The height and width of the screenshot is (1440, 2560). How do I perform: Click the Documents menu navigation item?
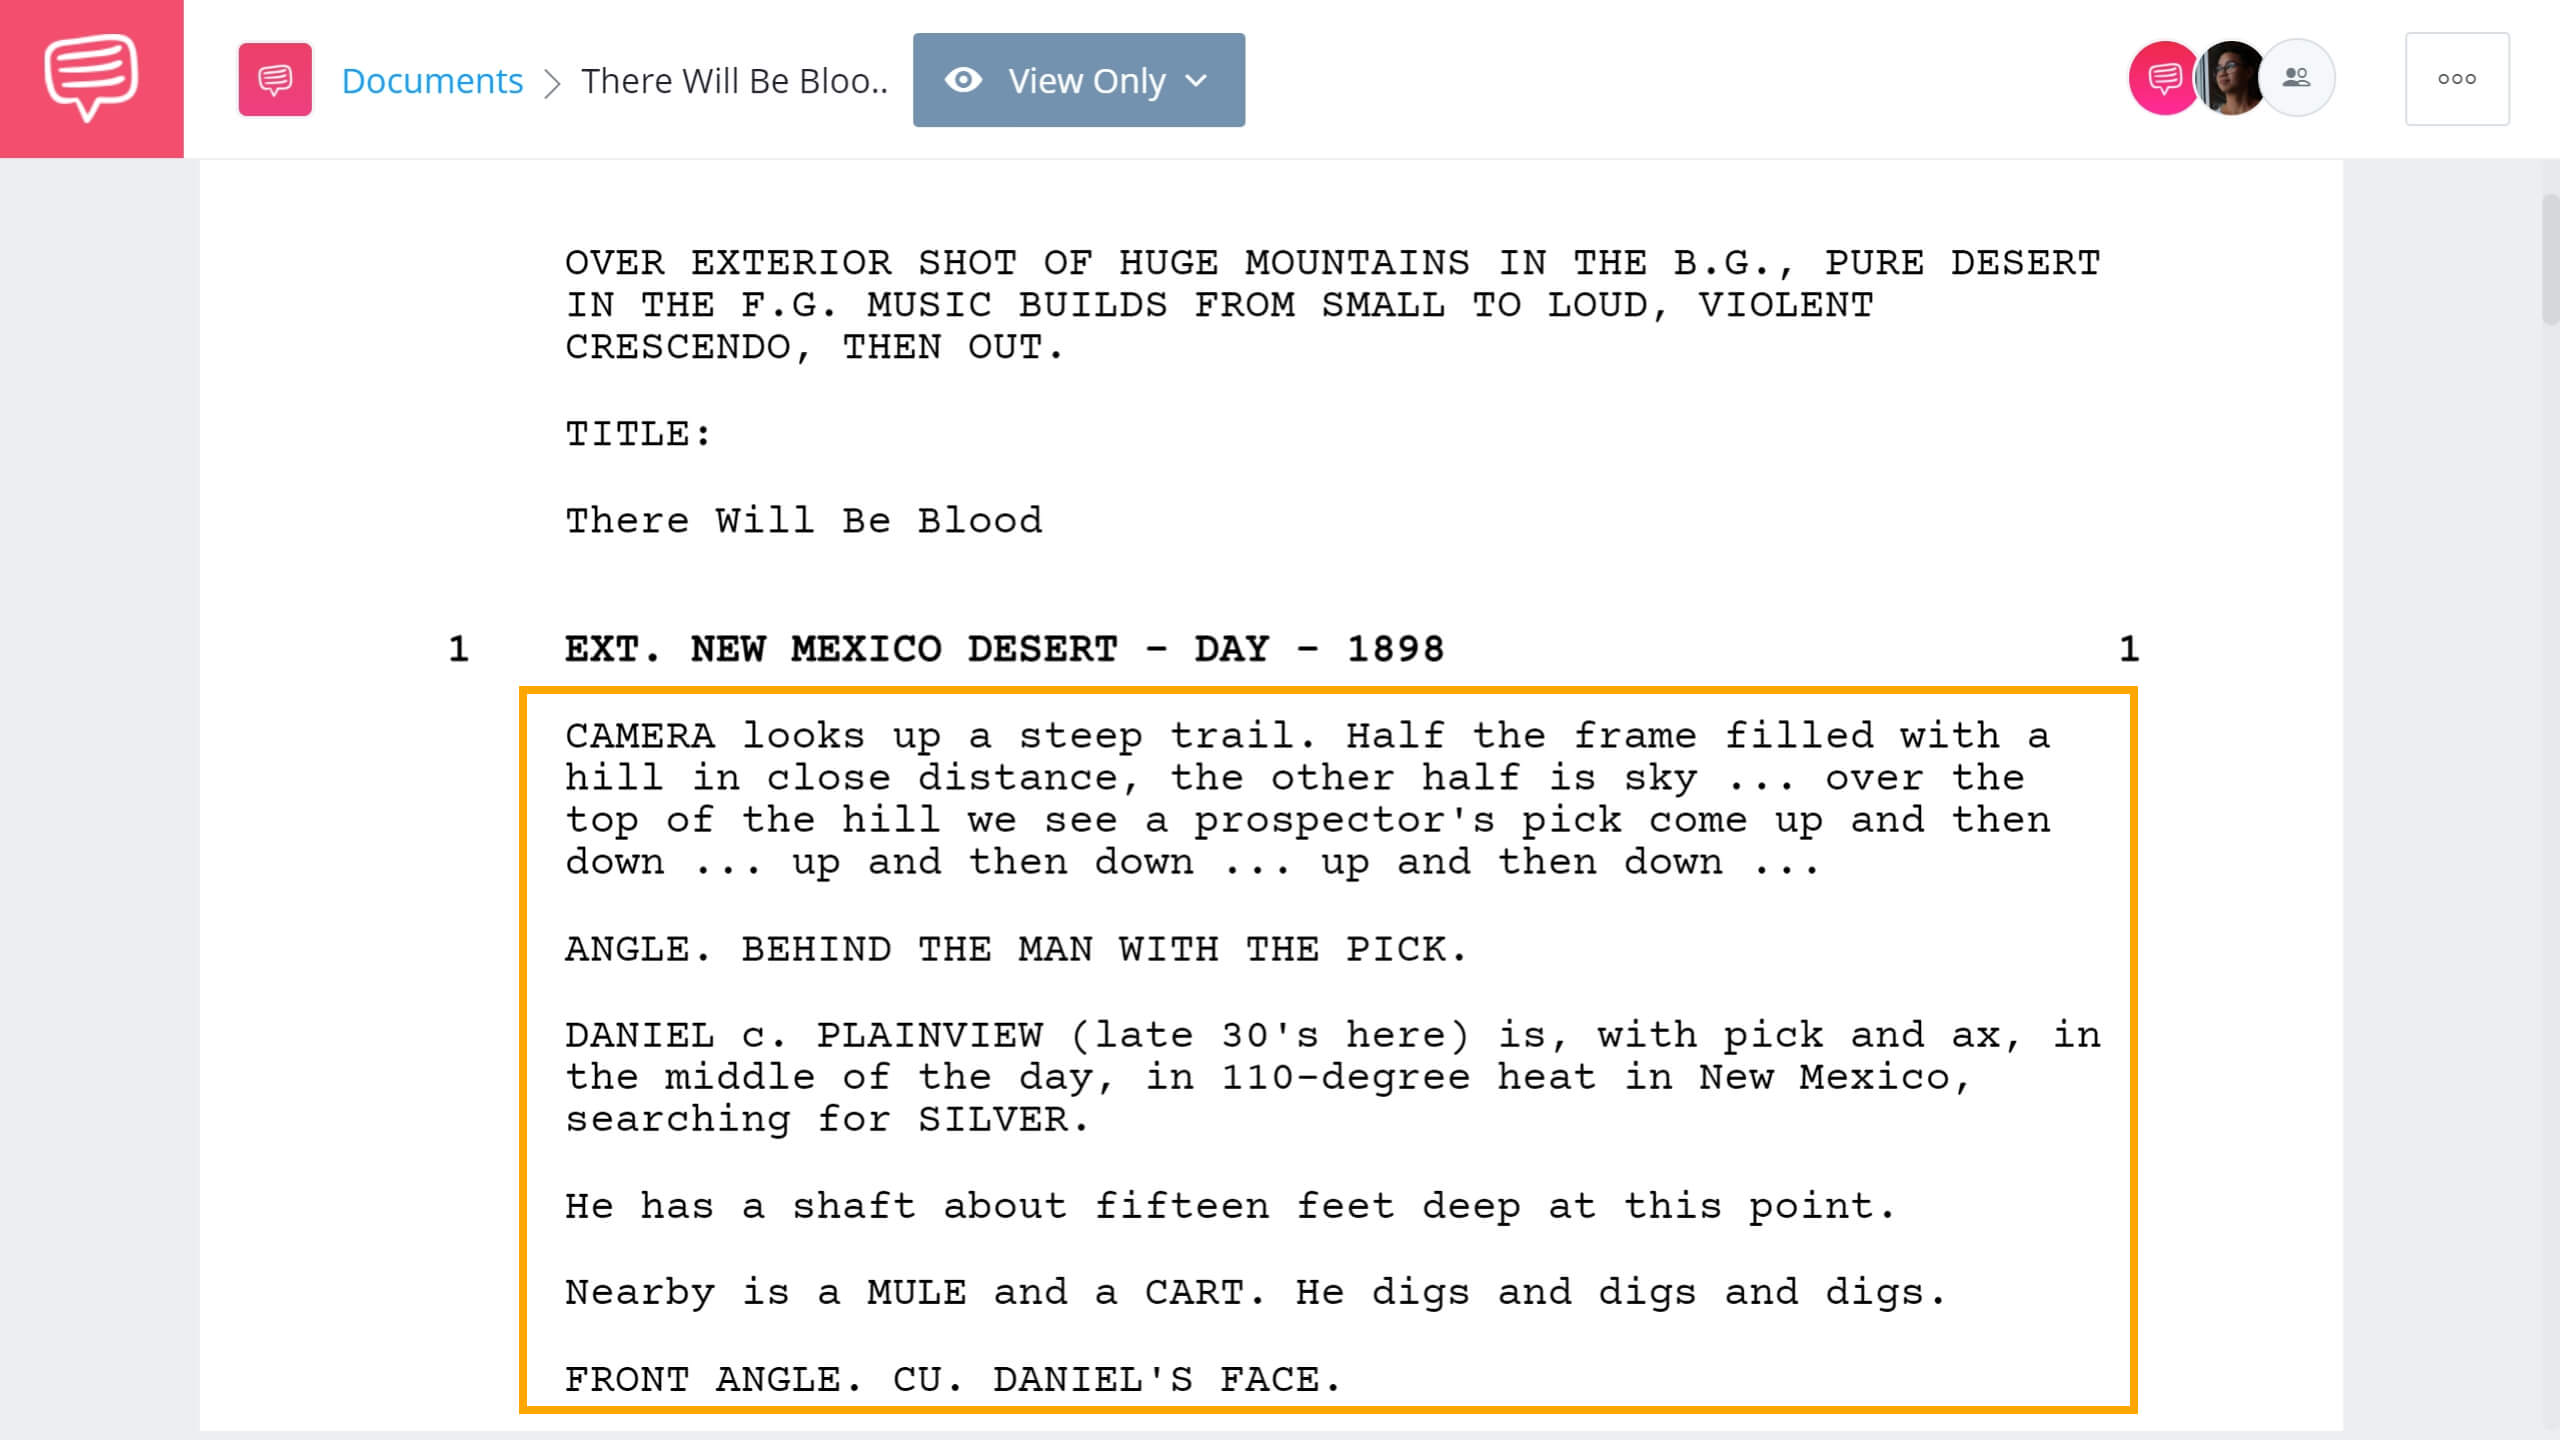pyautogui.click(x=431, y=79)
